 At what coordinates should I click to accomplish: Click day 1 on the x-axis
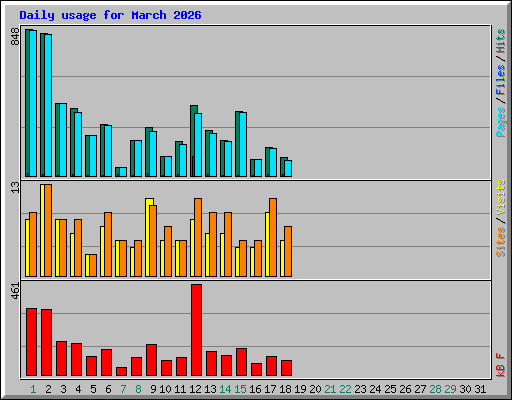(x=33, y=389)
